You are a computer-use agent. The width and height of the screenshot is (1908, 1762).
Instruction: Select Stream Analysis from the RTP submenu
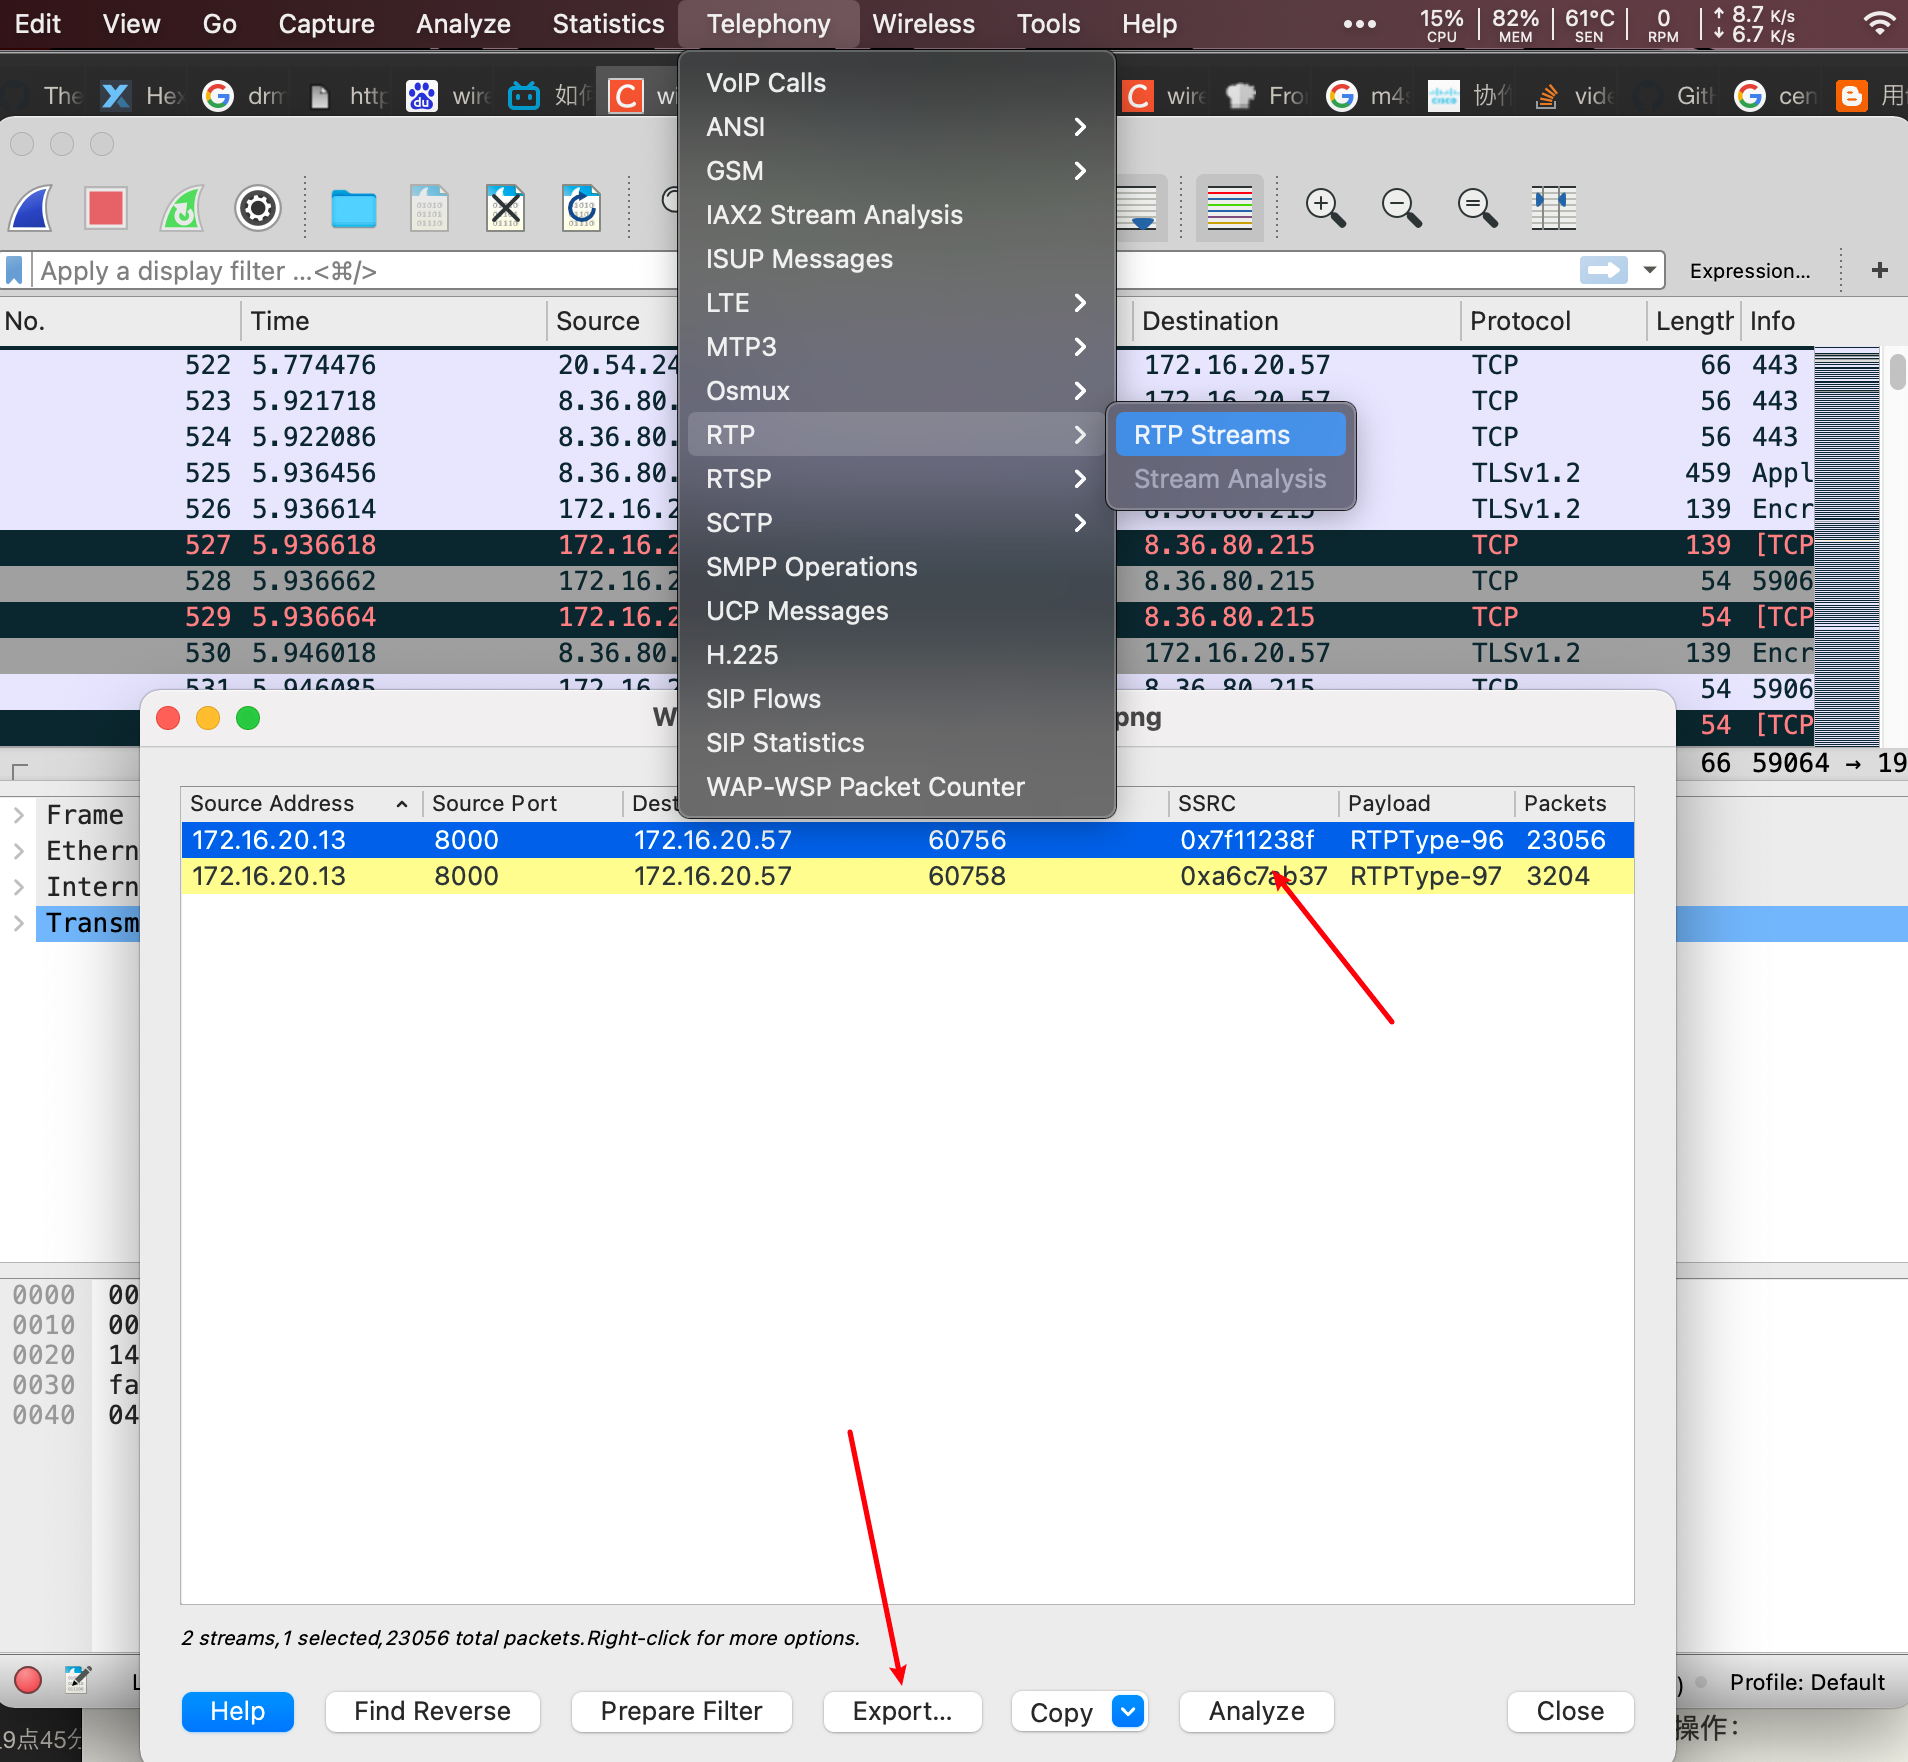(1228, 479)
